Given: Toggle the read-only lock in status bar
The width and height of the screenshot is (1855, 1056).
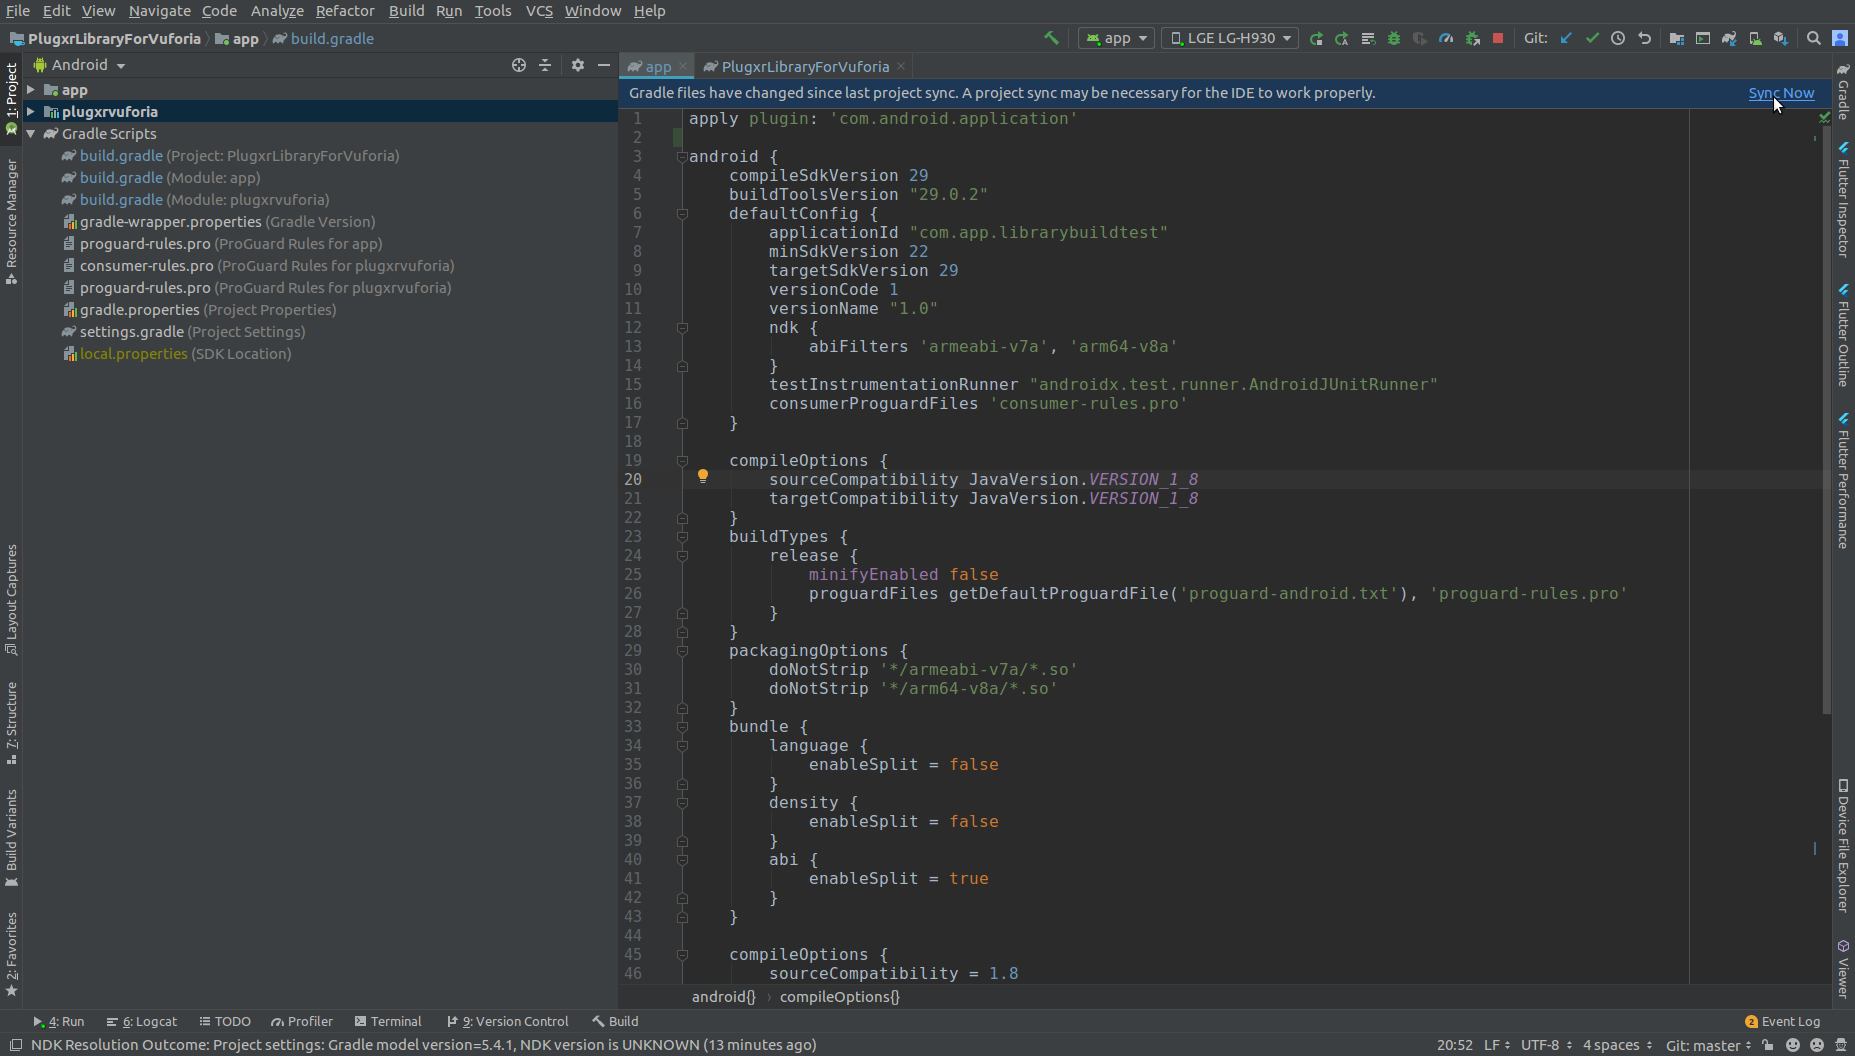Looking at the screenshot, I should click(x=1768, y=1045).
